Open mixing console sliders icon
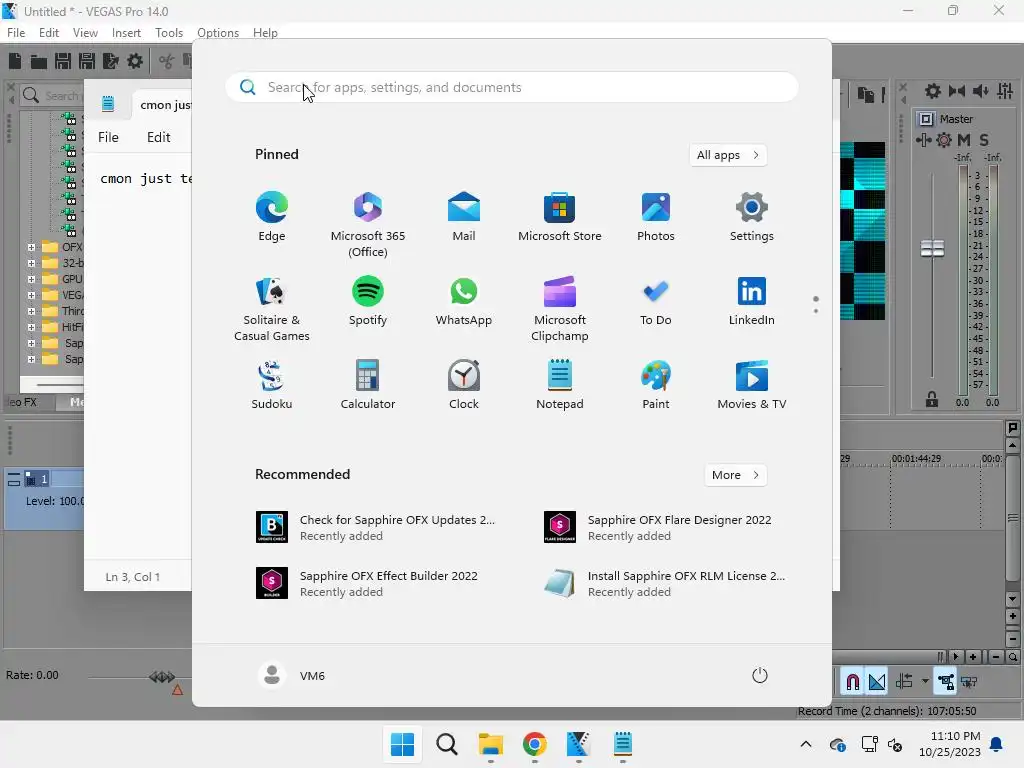 (x=1005, y=91)
